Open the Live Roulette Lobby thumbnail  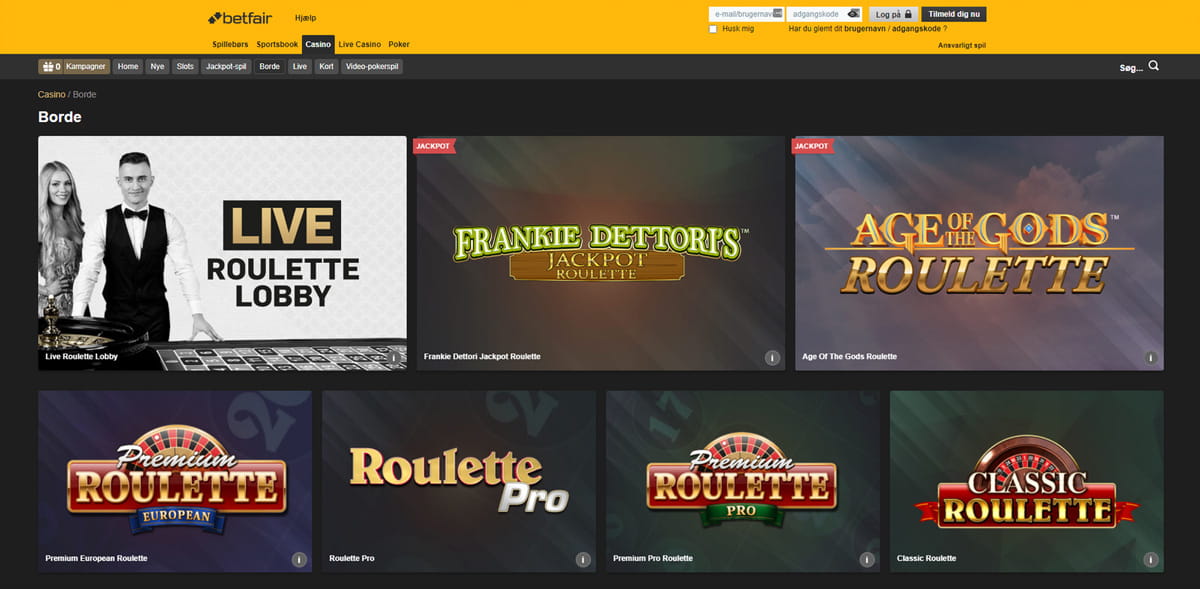pyautogui.click(x=222, y=253)
